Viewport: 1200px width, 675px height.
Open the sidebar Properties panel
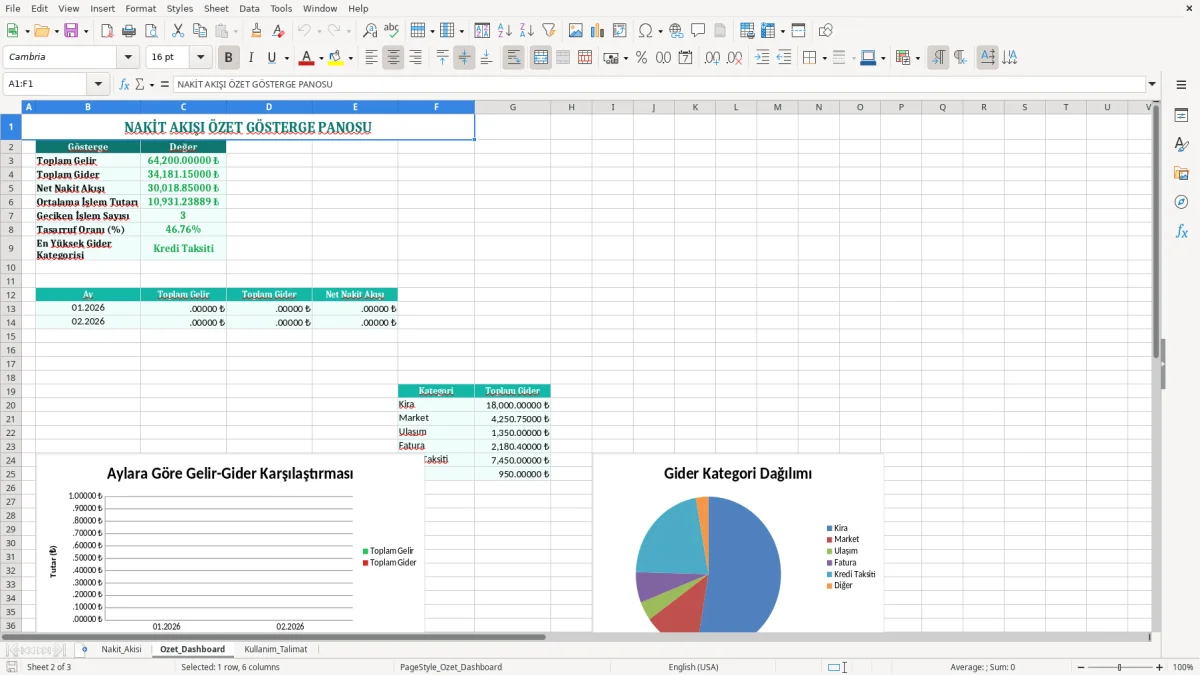coord(1181,116)
